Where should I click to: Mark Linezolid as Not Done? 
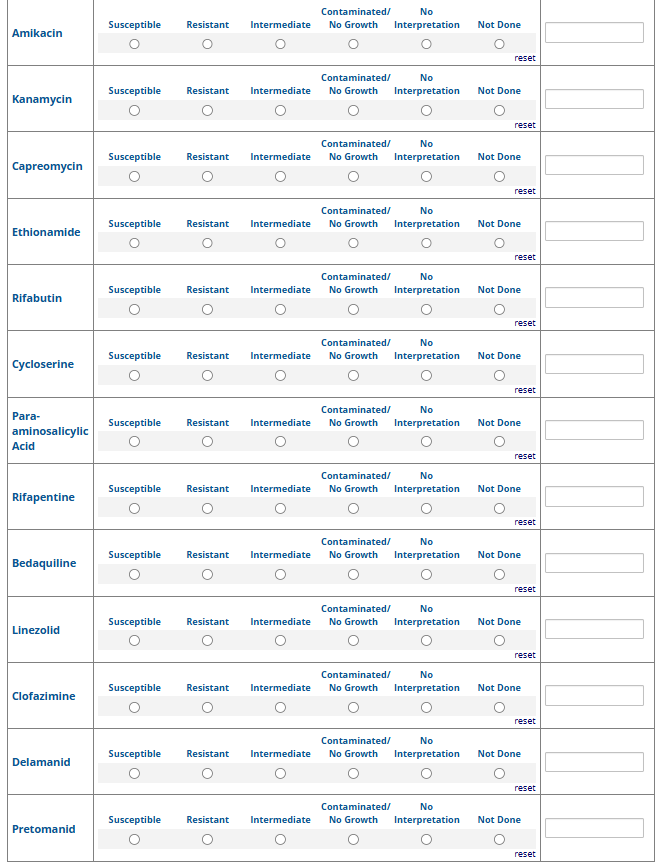pos(499,641)
